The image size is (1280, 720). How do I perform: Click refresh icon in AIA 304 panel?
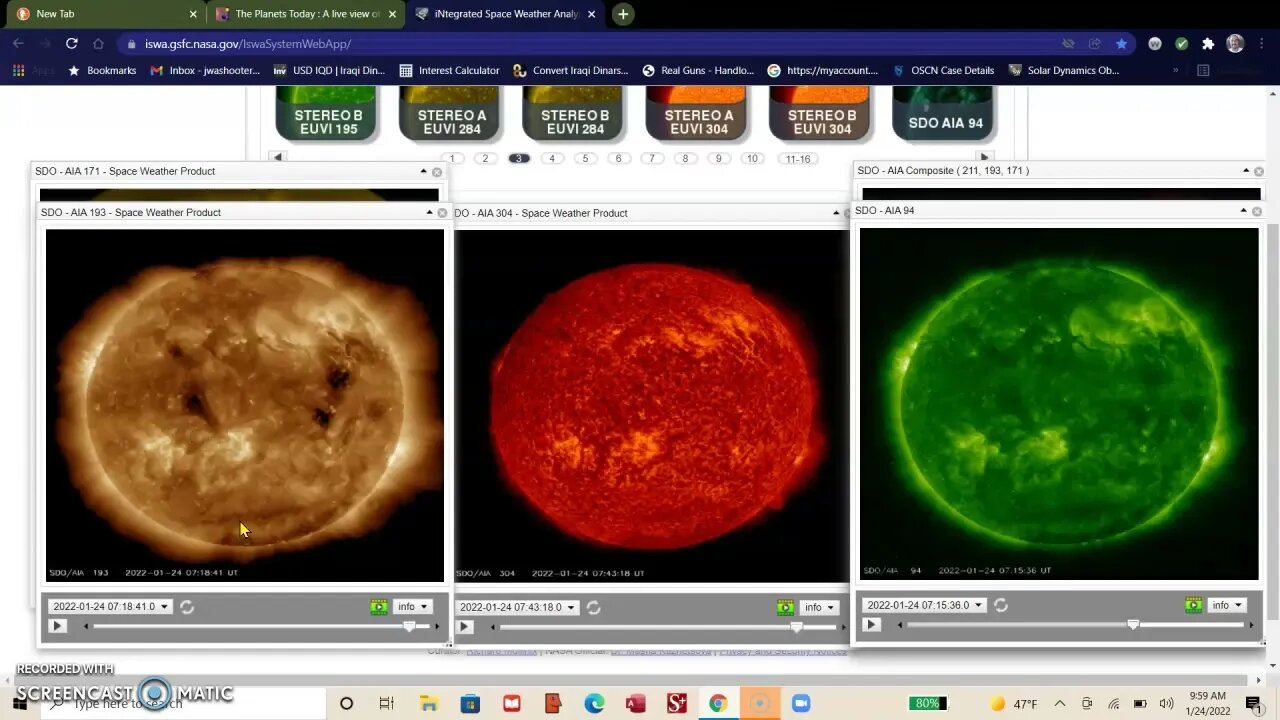coord(594,608)
